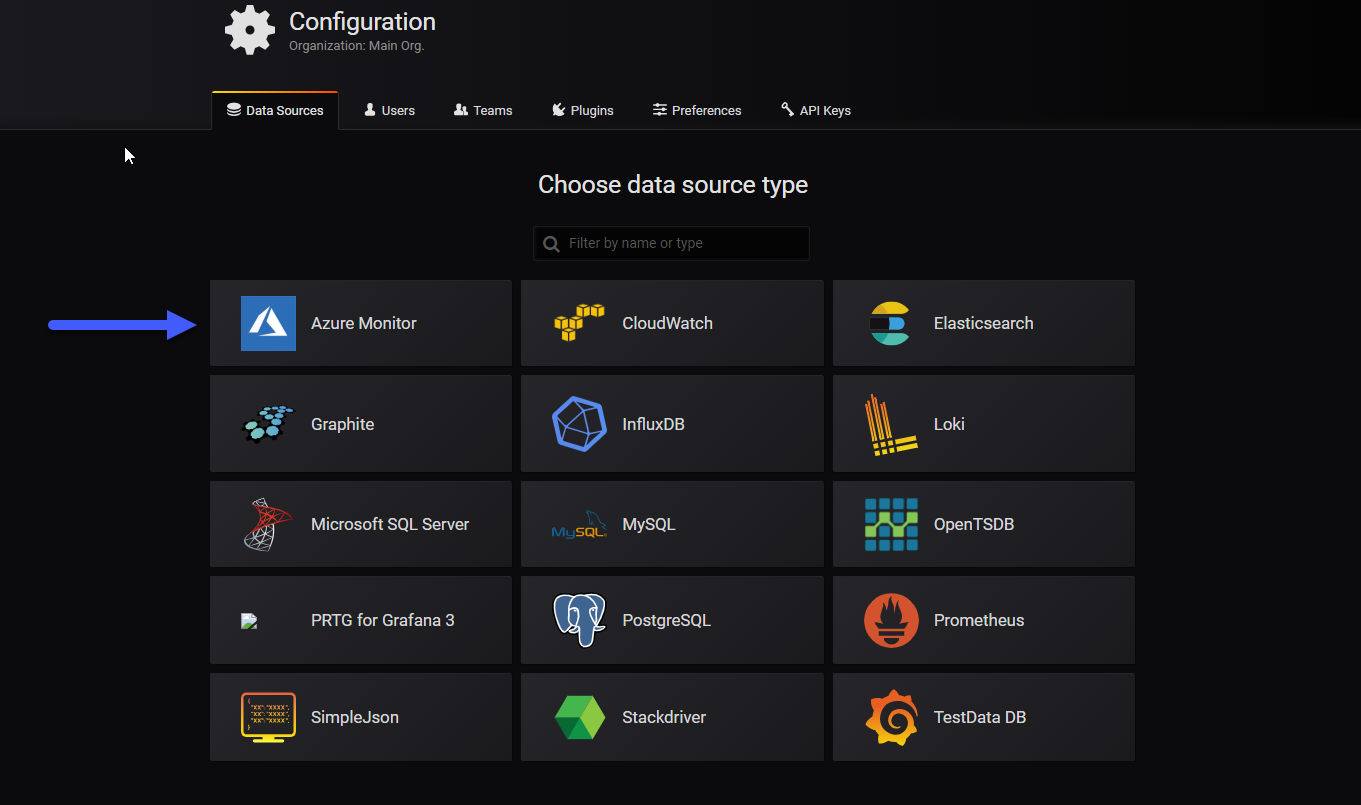Choose the PostgreSQL label
The width and height of the screenshot is (1361, 805).
coord(666,620)
